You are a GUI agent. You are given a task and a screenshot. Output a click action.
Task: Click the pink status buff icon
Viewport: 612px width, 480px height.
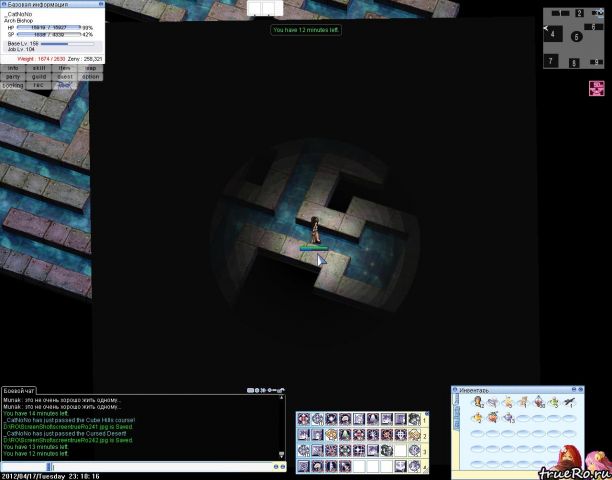tap(596, 88)
